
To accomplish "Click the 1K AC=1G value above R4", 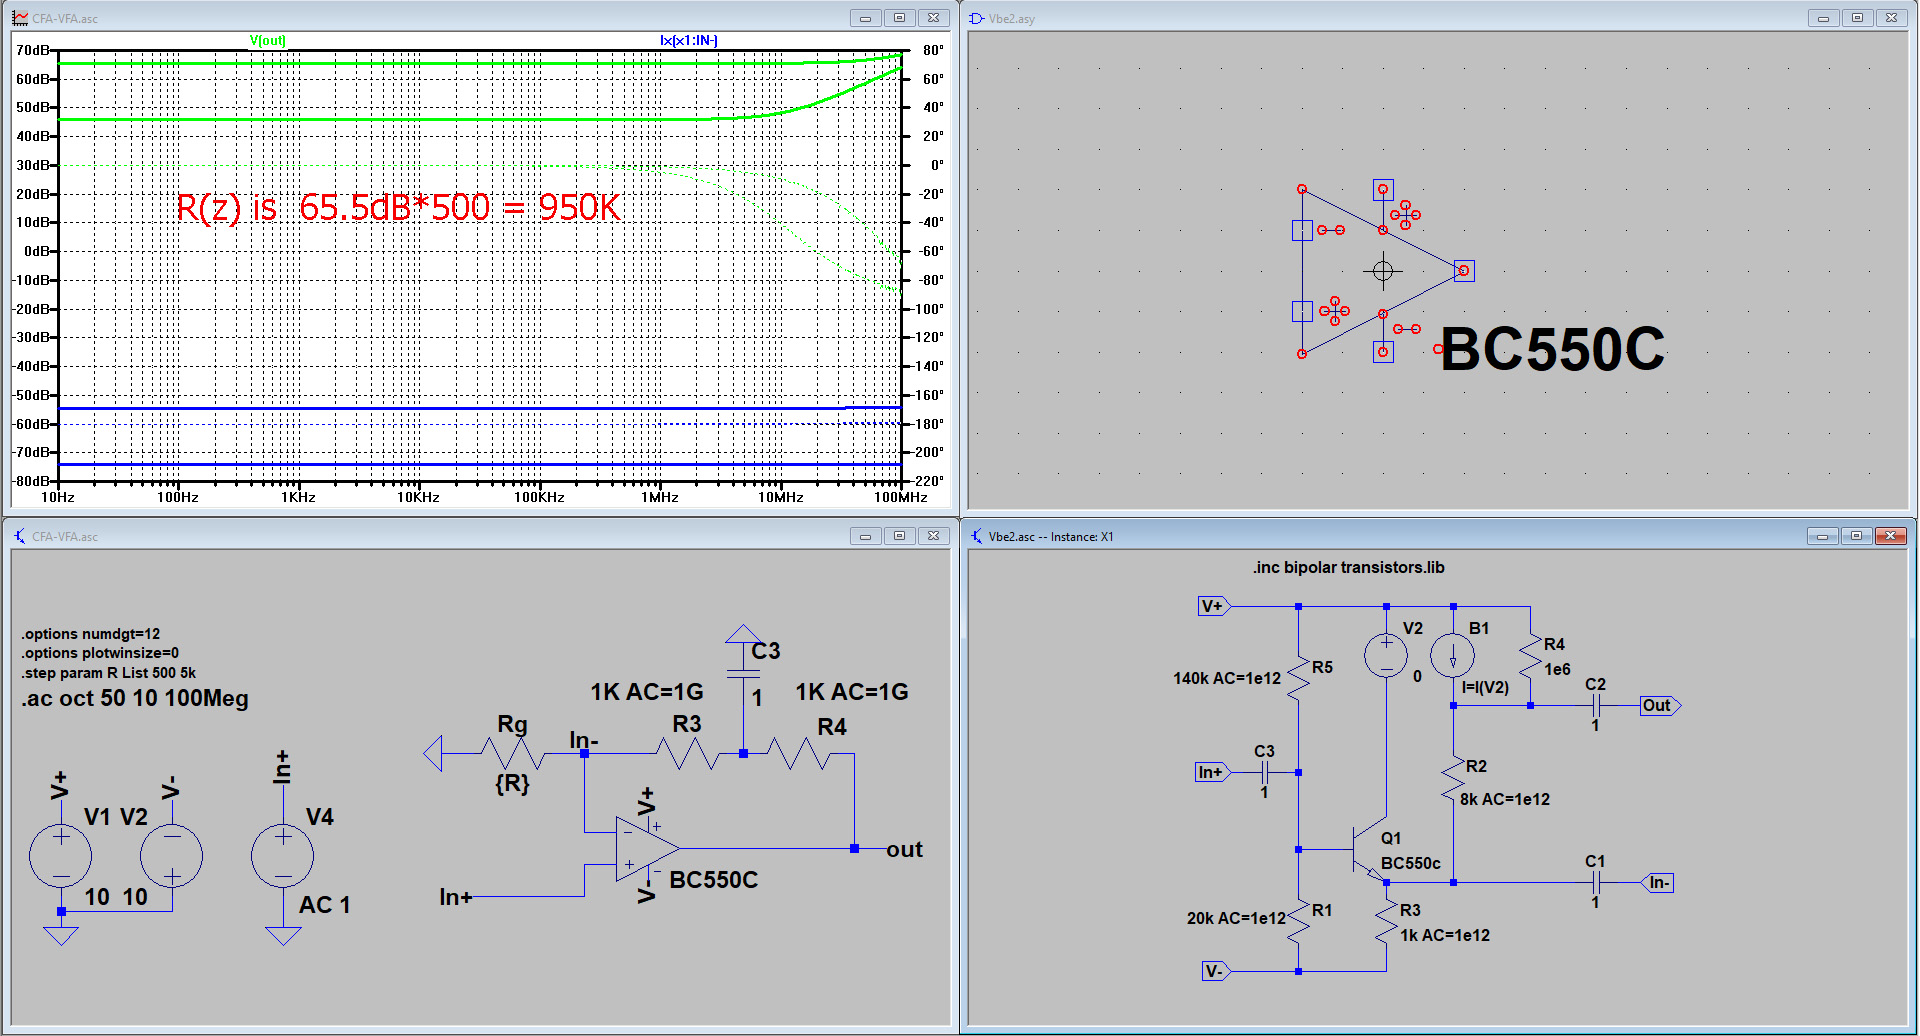I will [x=852, y=692].
